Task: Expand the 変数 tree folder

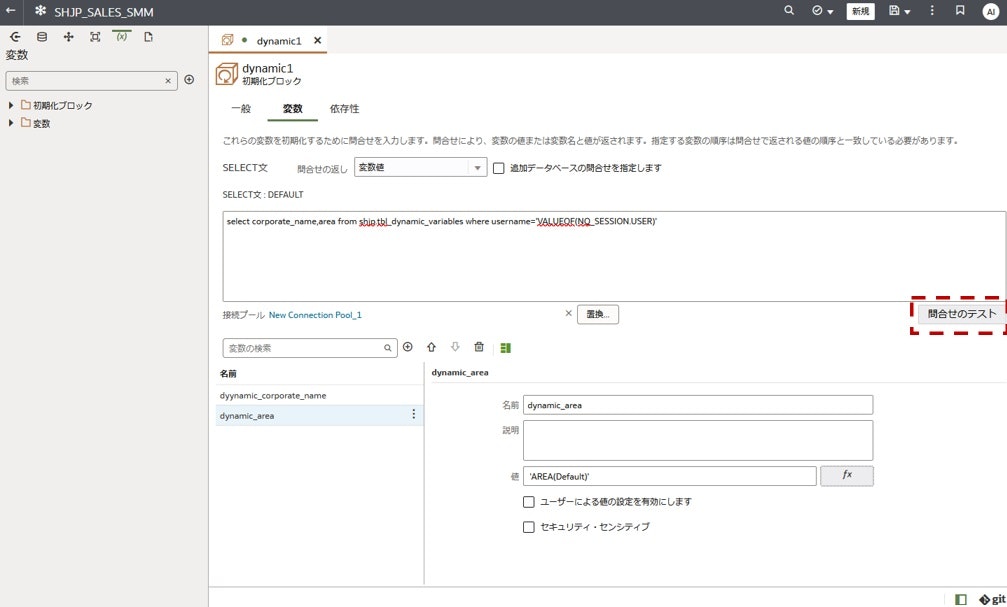Action: pyautogui.click(x=11, y=123)
